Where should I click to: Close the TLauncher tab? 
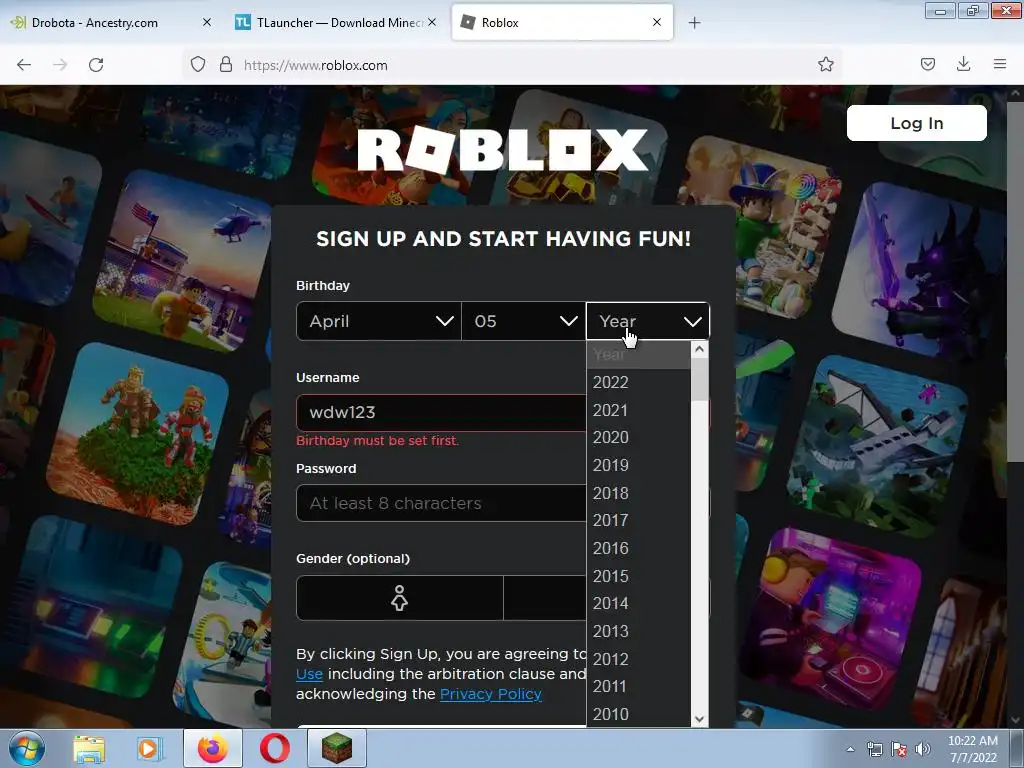(432, 22)
